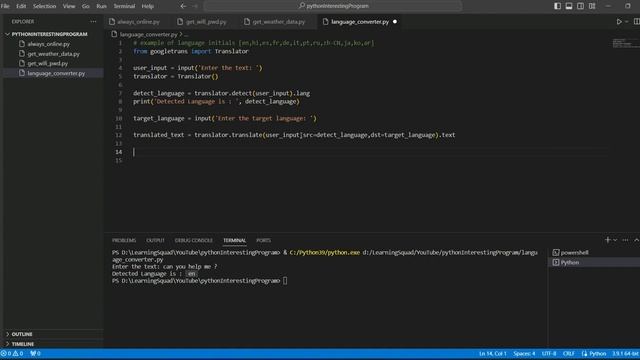Open the Selection menu
This screenshot has height=360, width=640.
click(44, 6)
